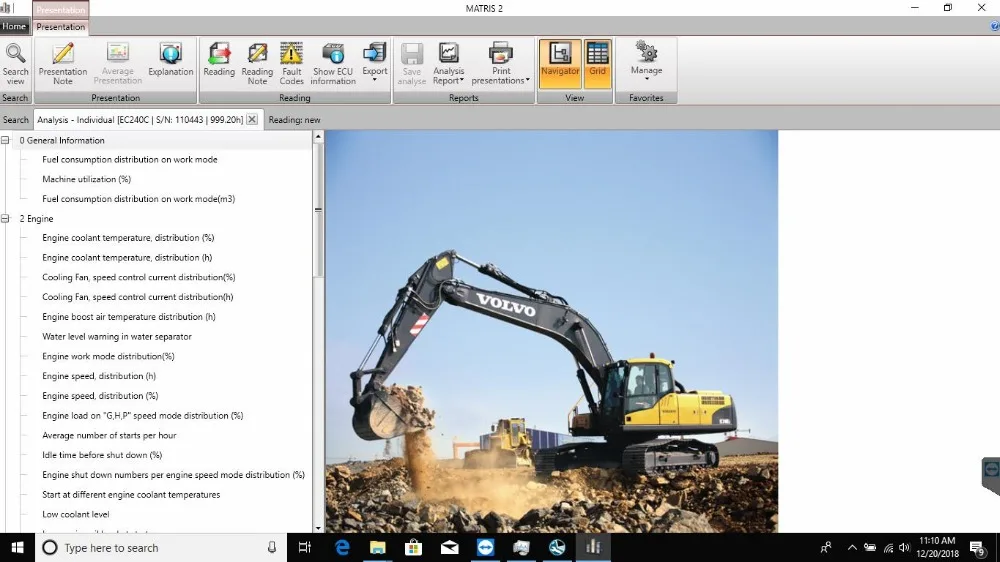Viewport: 1000px width, 562px height.
Task: Open the Explanation tool
Action: coord(171,62)
